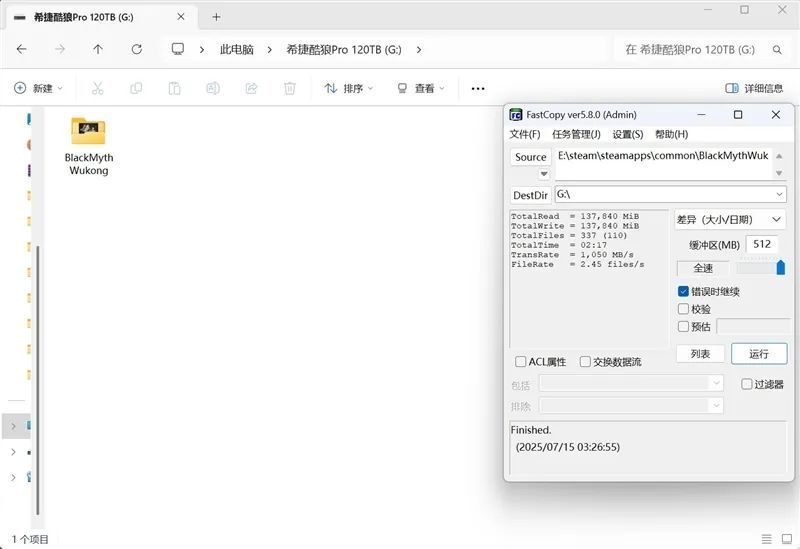This screenshot has width=800, height=549.
Task: Click the forward navigation arrow
Action: click(x=60, y=49)
